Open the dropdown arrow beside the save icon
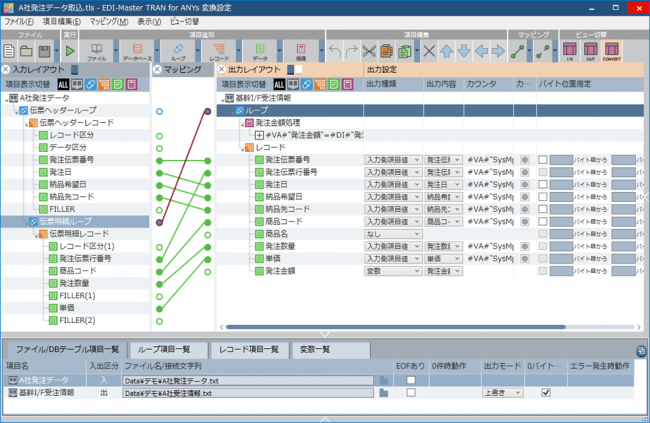650x423 pixels. click(56, 52)
